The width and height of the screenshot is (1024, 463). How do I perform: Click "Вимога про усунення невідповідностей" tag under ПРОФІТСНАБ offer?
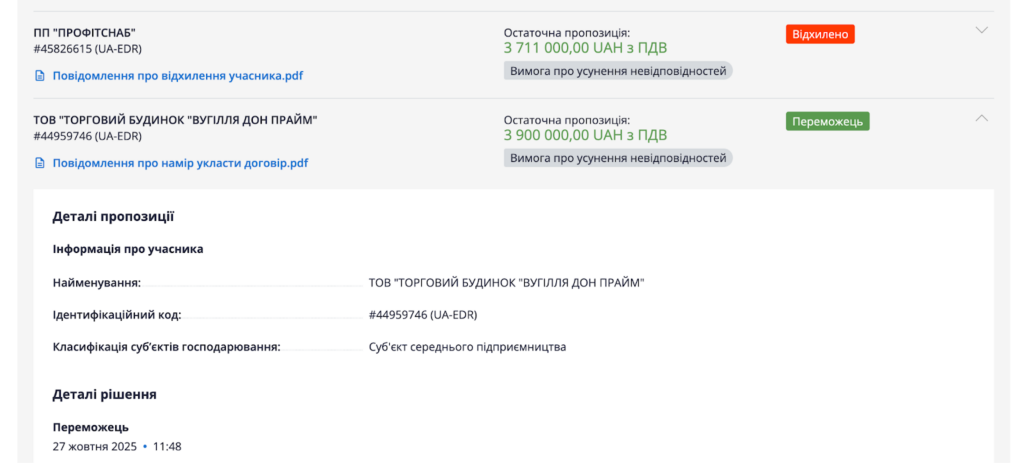[x=618, y=70]
